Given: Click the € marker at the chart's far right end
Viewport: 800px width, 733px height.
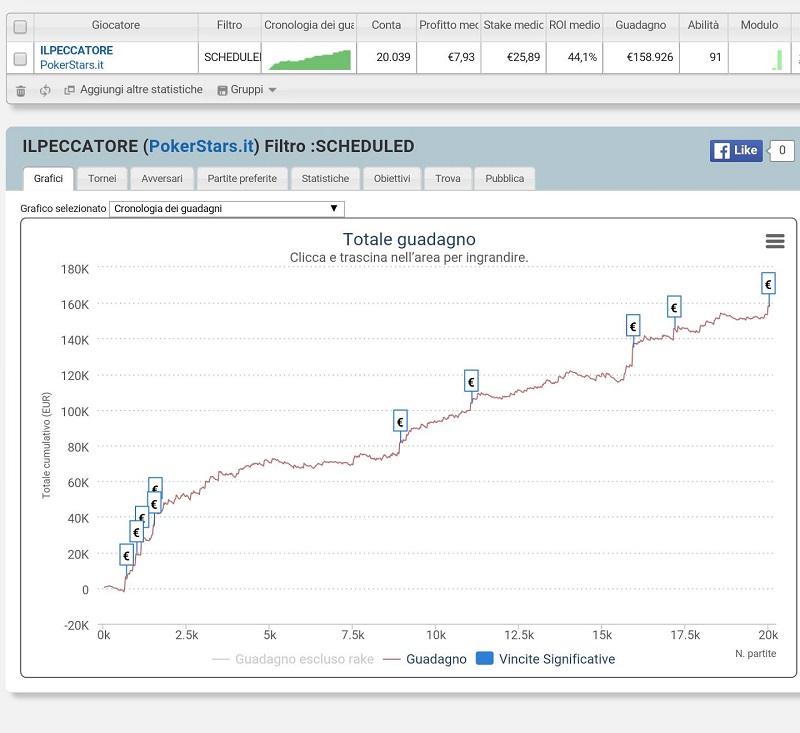Looking at the screenshot, I should 768,284.
